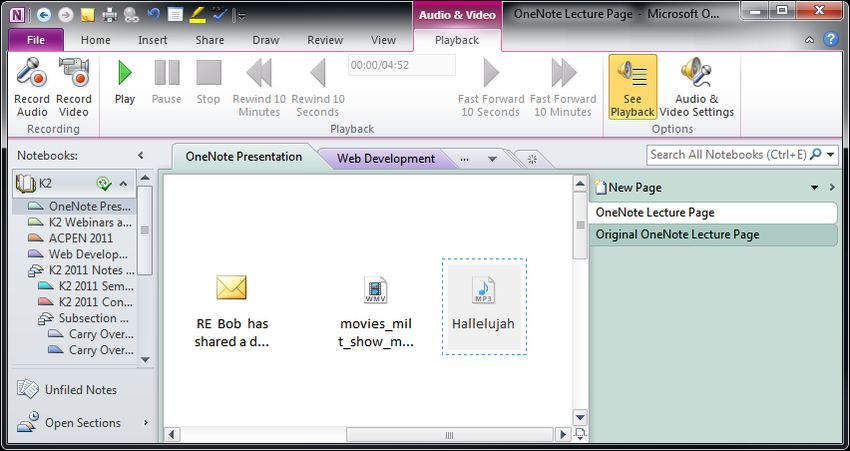The height and width of the screenshot is (451, 850).
Task: Select the K2 notebook header
Action: pyautogui.click(x=74, y=184)
